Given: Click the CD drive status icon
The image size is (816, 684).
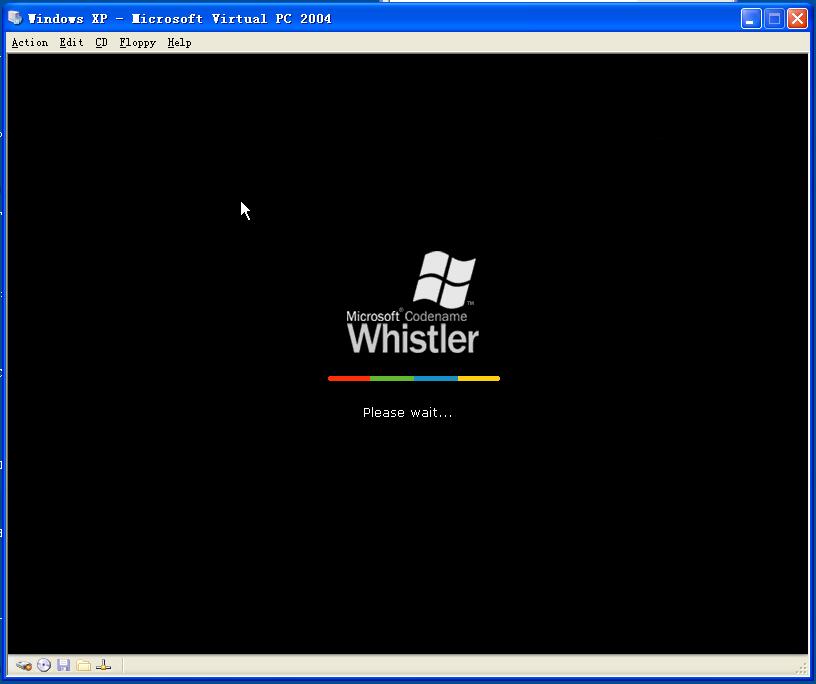Looking at the screenshot, I should pyautogui.click(x=44, y=665).
